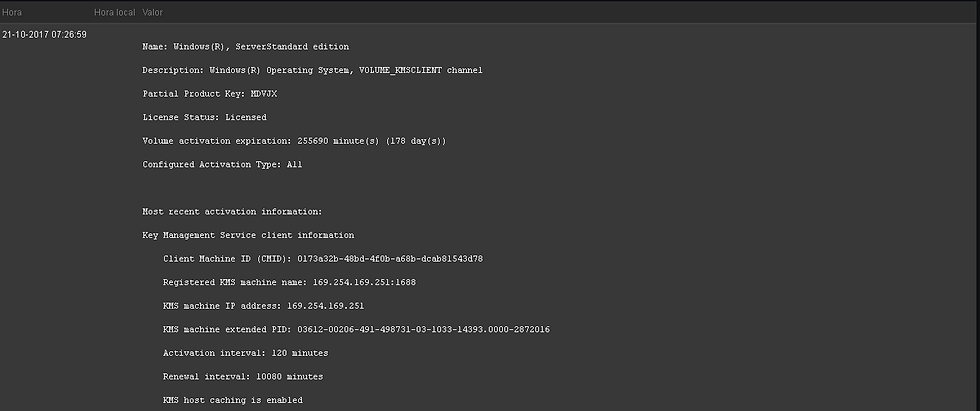980x411 pixels.
Task: Select the KMS machine extended PID line
Action: pyautogui.click(x=356, y=329)
